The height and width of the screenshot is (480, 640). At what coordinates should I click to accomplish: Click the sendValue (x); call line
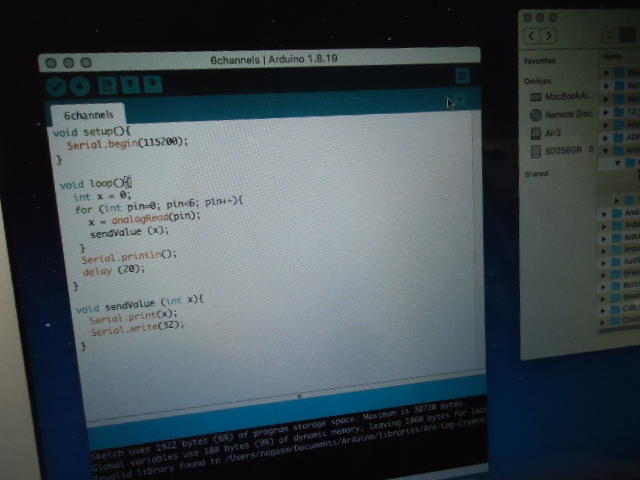coord(129,232)
